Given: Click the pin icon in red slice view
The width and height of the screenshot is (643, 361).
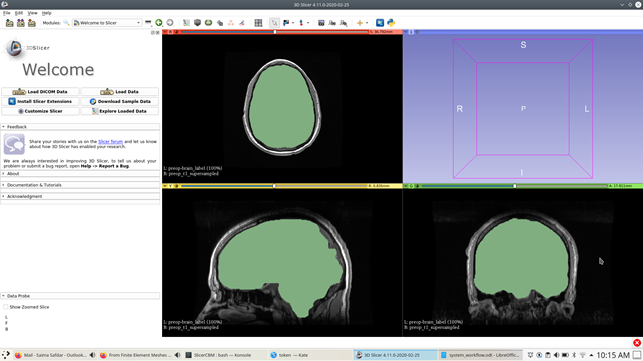Looking at the screenshot, I should [x=166, y=32].
